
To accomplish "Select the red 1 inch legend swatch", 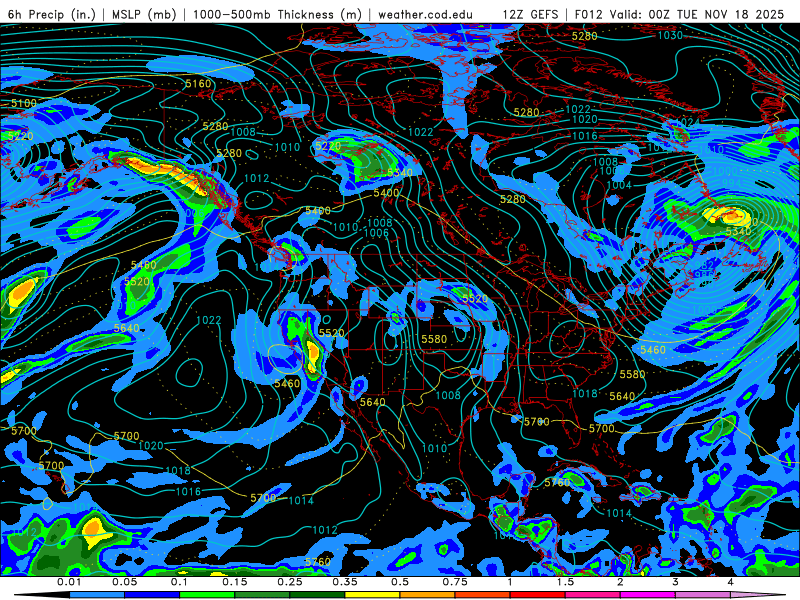I will [538, 595].
